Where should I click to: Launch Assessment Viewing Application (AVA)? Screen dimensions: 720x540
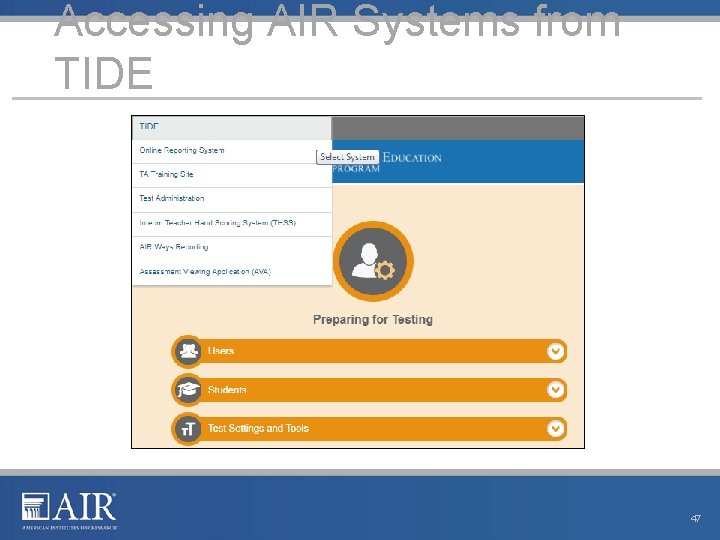[231, 272]
